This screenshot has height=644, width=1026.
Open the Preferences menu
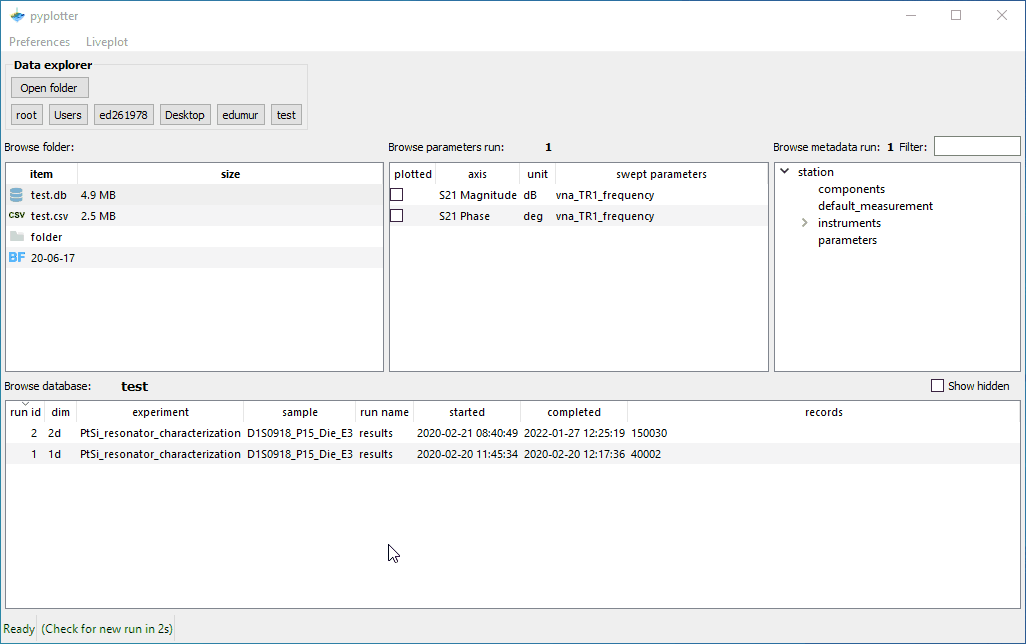[39, 42]
